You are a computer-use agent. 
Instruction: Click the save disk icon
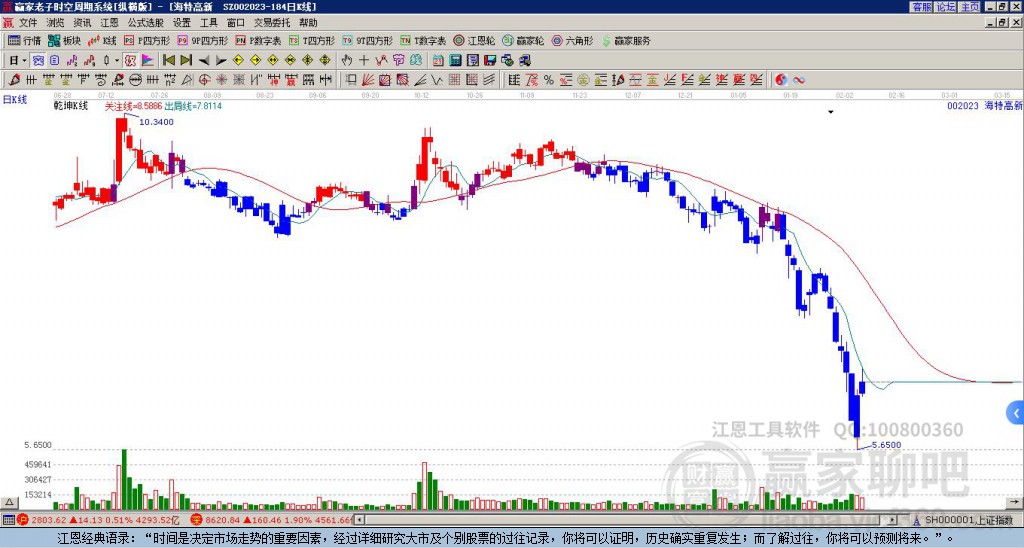click(x=490, y=60)
